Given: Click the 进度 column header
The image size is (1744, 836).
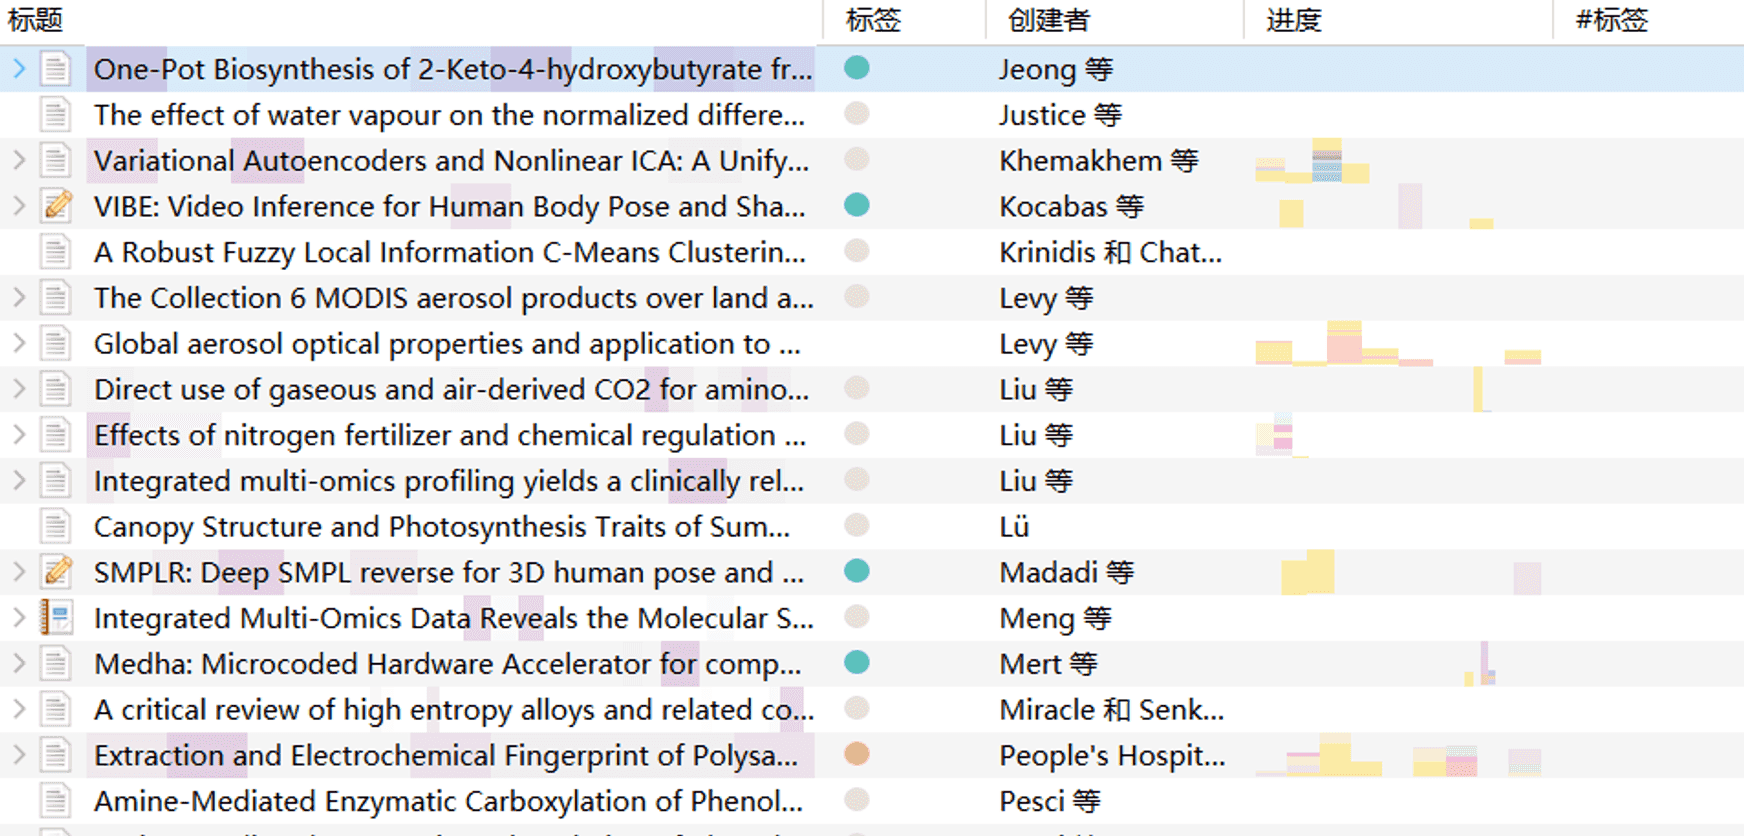Looking at the screenshot, I should point(1294,20).
